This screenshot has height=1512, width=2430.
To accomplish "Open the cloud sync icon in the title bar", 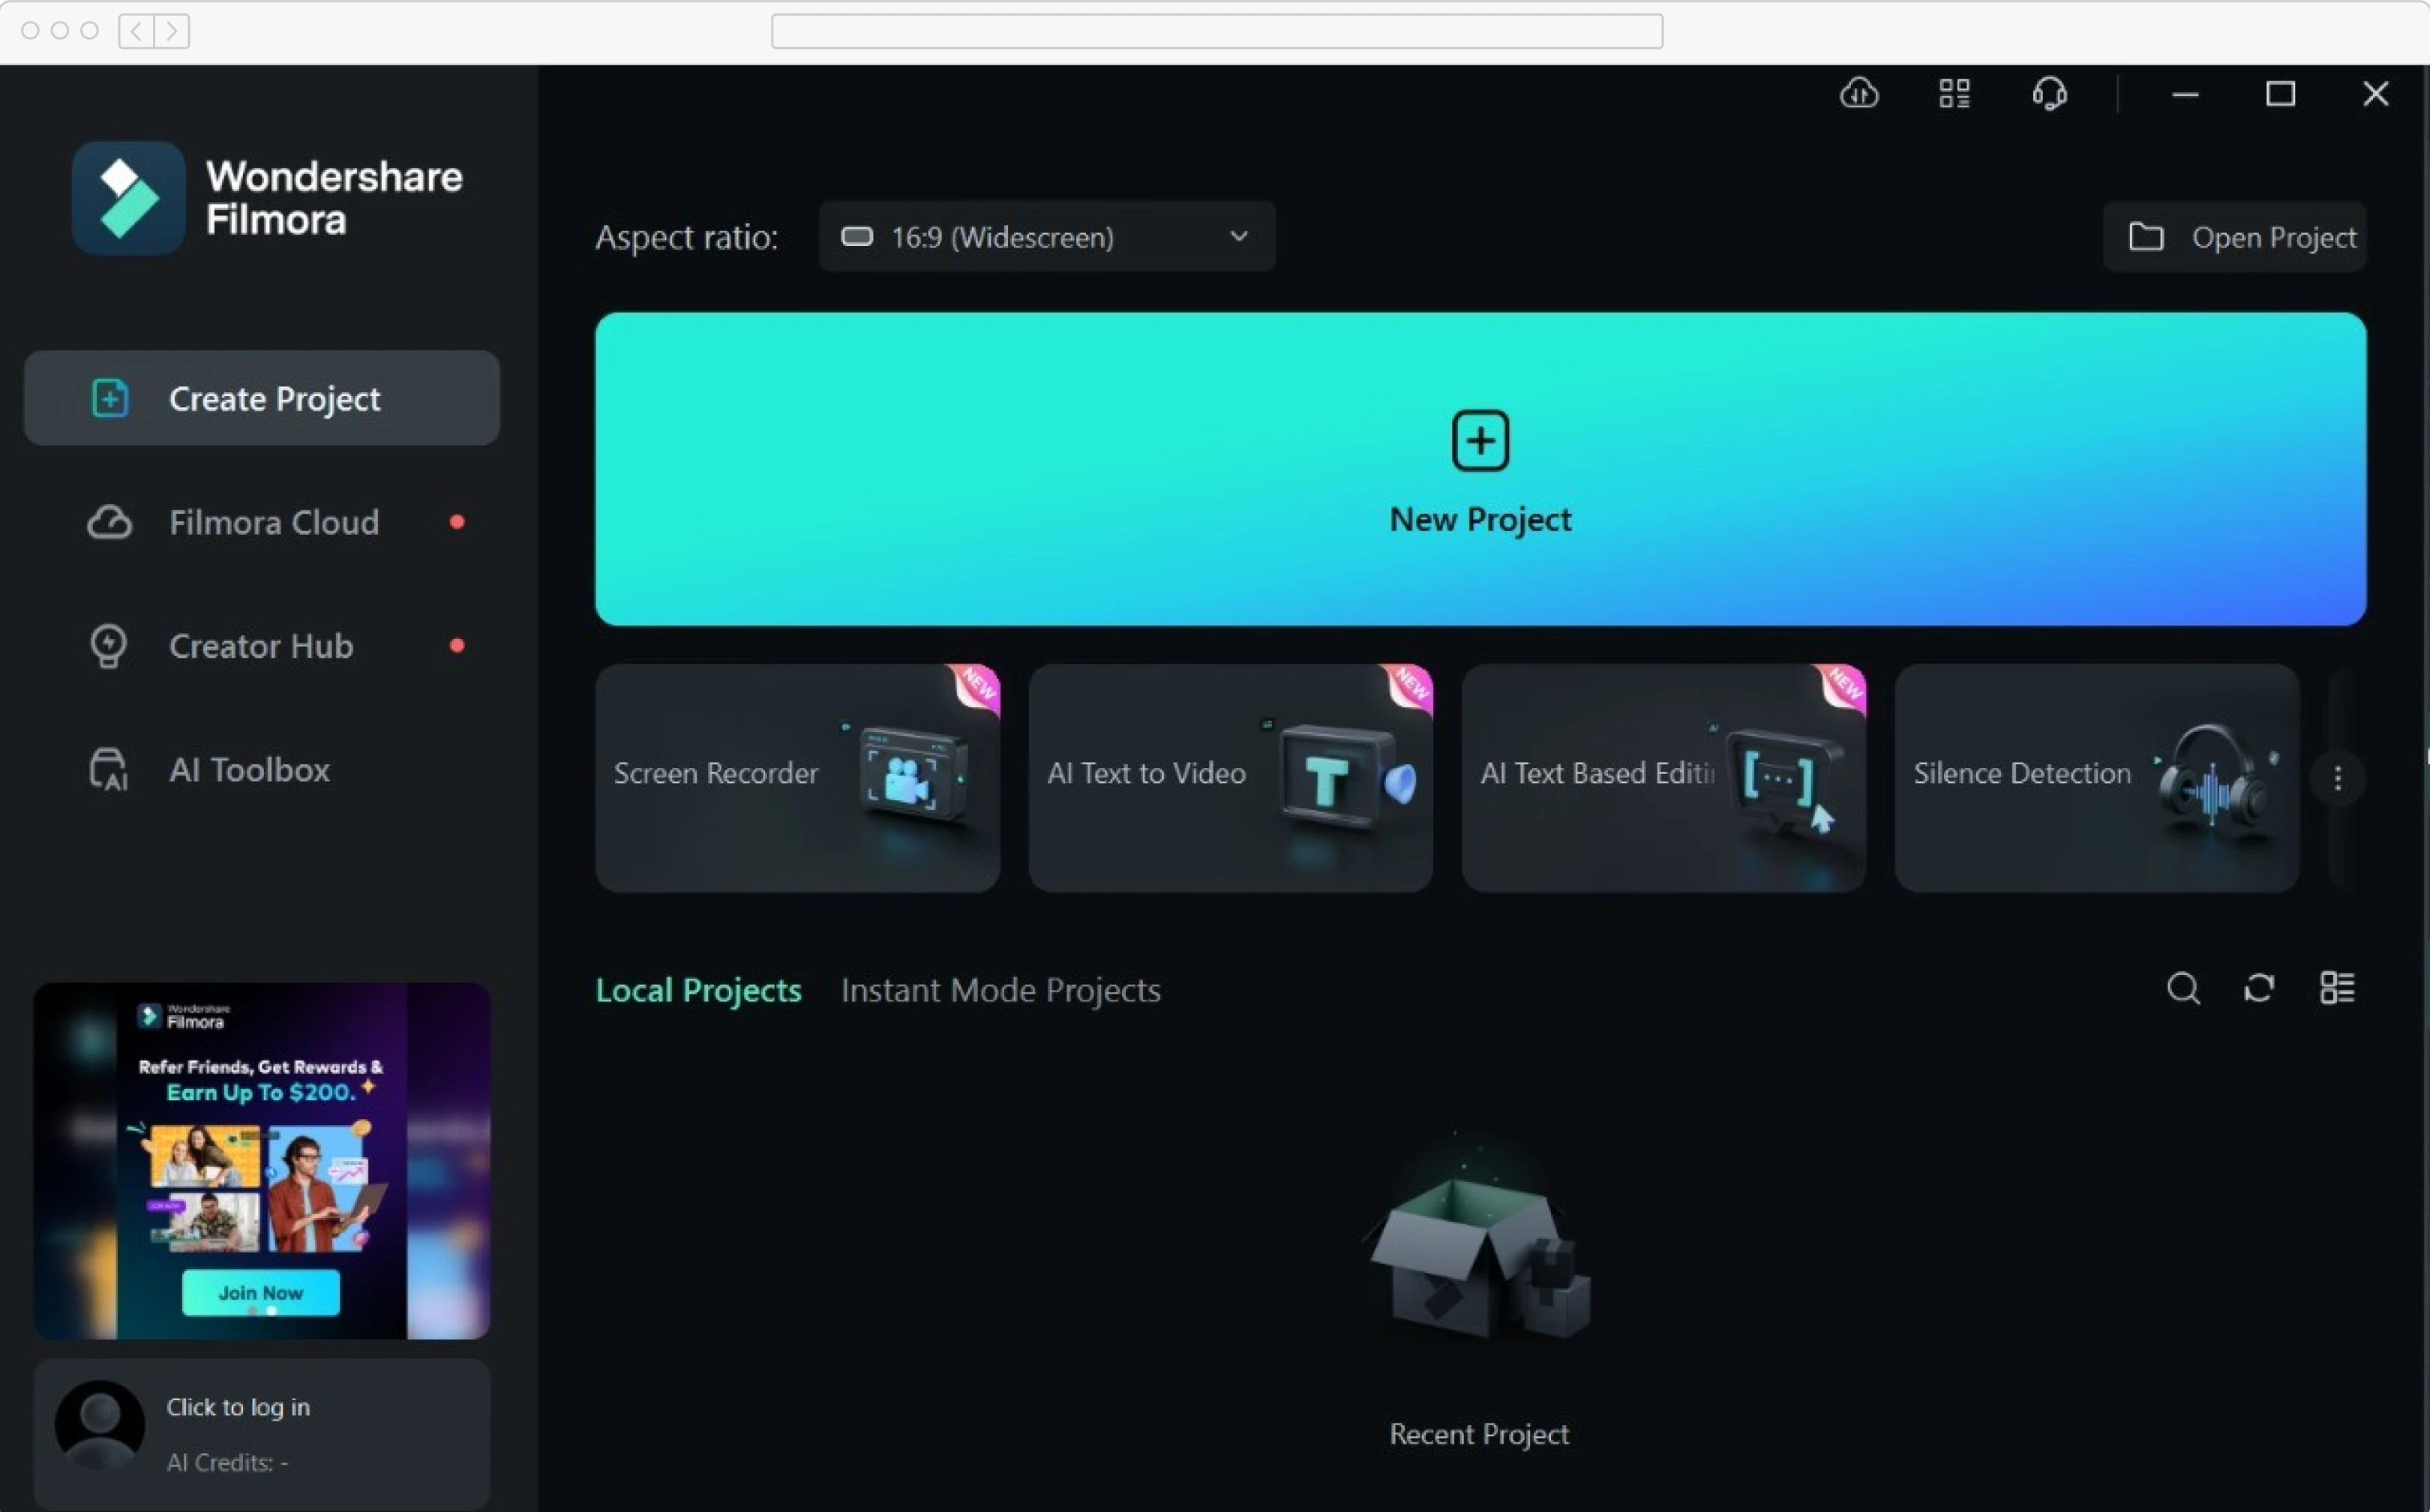I will [x=1859, y=92].
